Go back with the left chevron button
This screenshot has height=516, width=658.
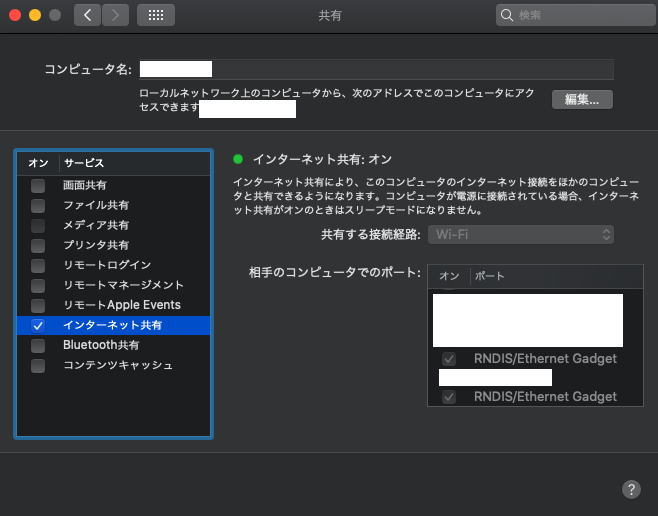87,16
